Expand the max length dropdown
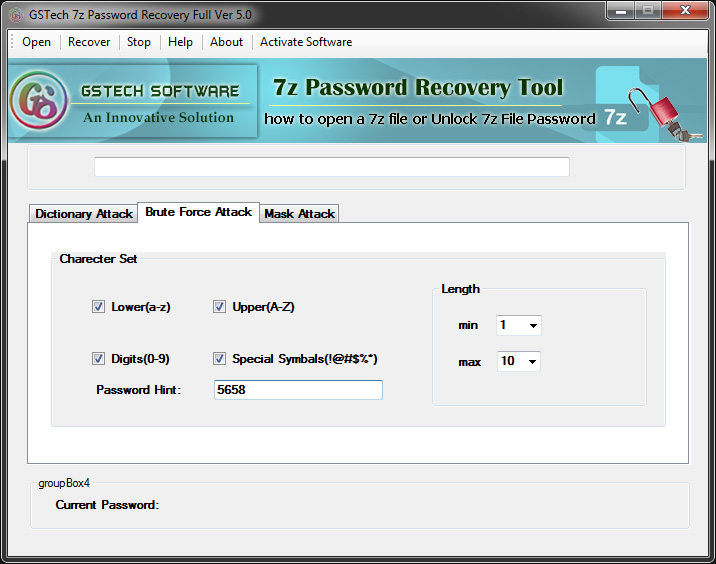Screen dimensions: 716x564 click(532, 361)
